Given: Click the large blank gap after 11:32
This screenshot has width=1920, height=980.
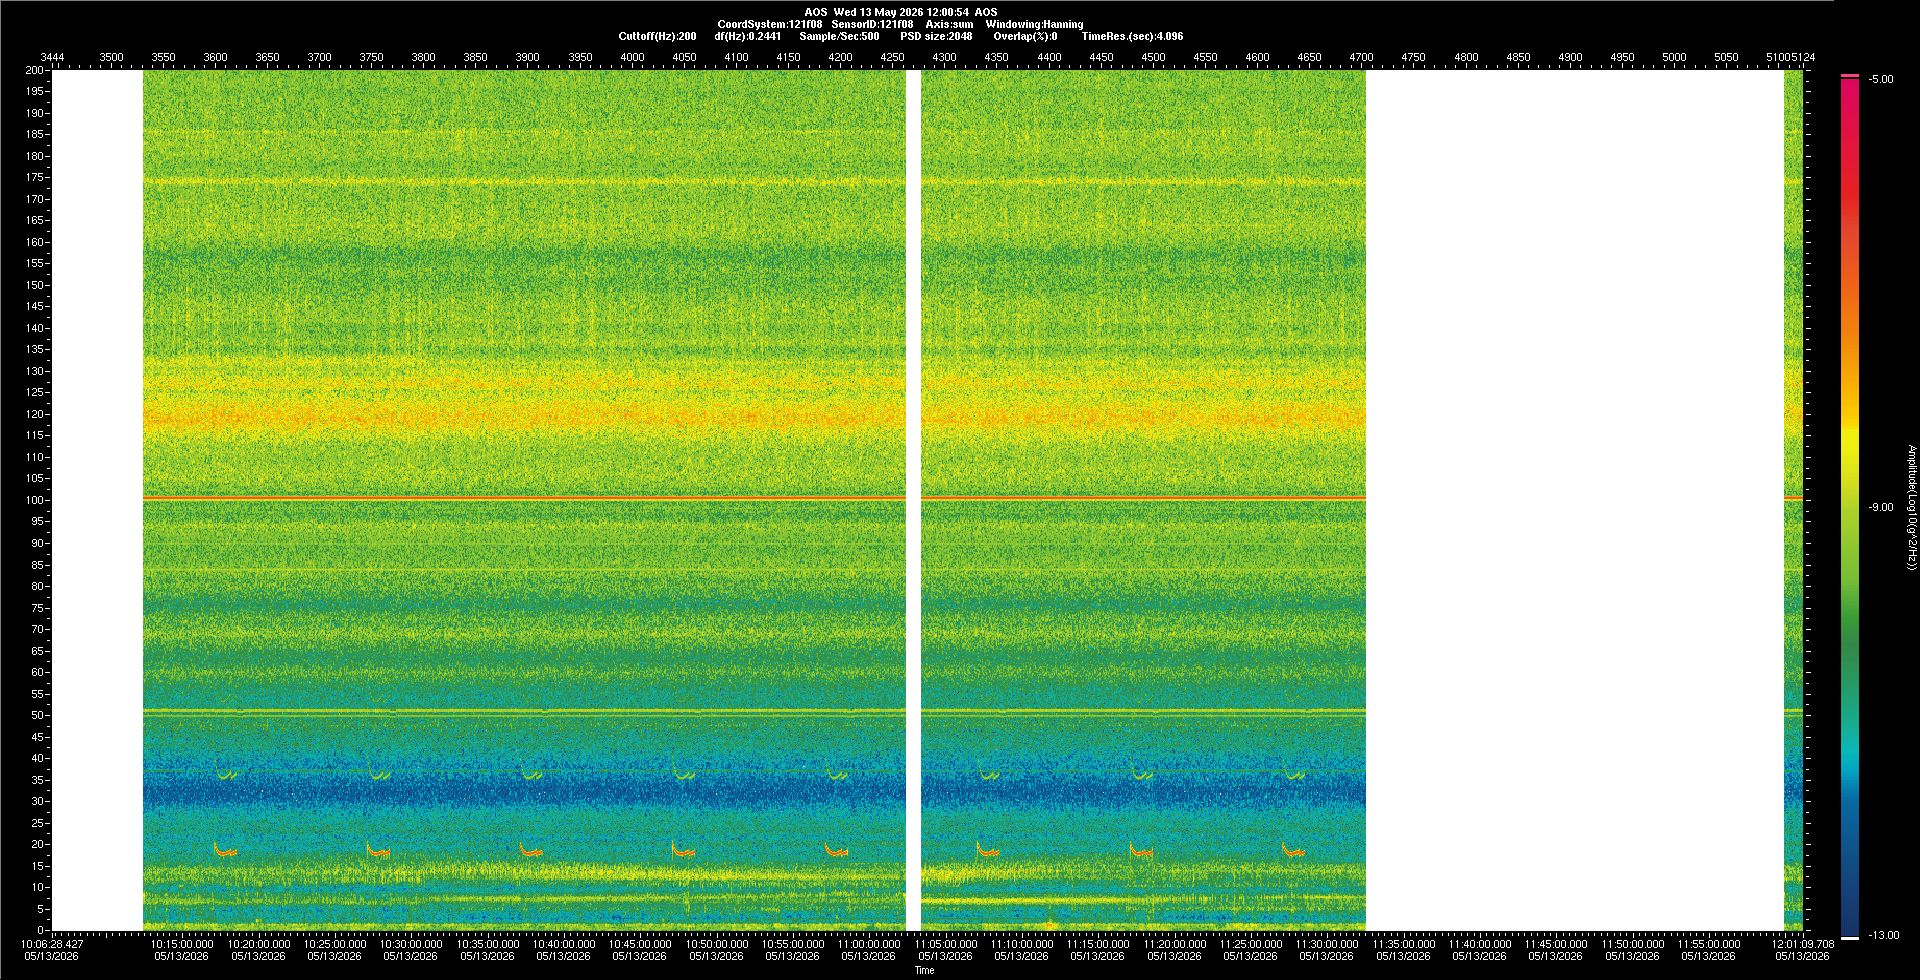Looking at the screenshot, I should pos(1575,500).
